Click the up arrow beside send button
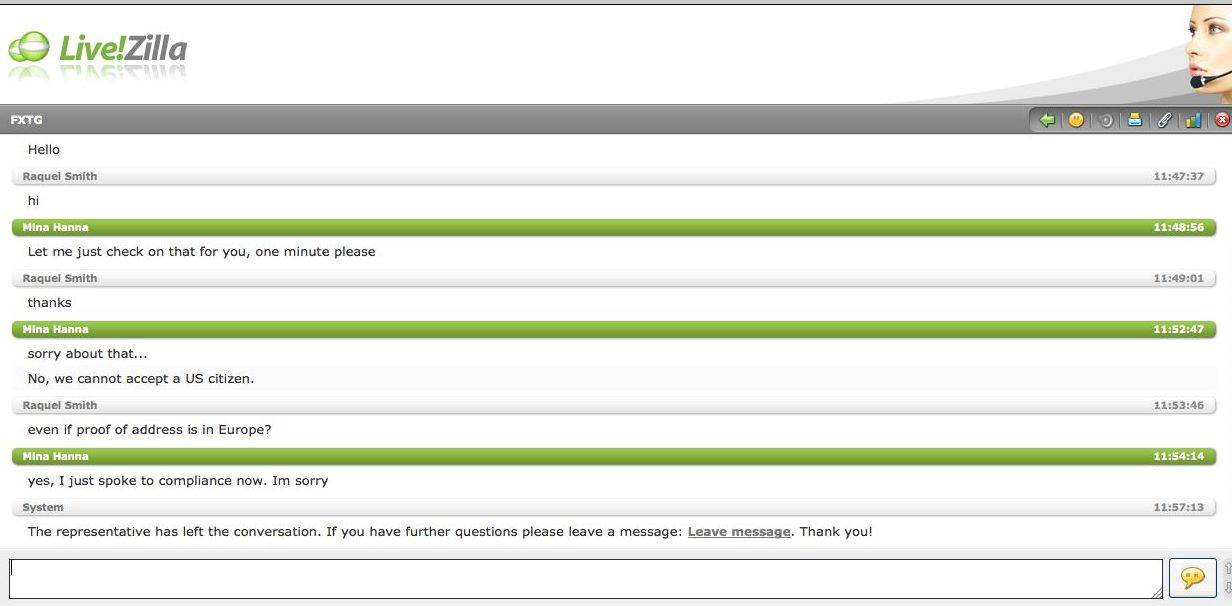Screen dimensions: 1232x606 (1227, 567)
